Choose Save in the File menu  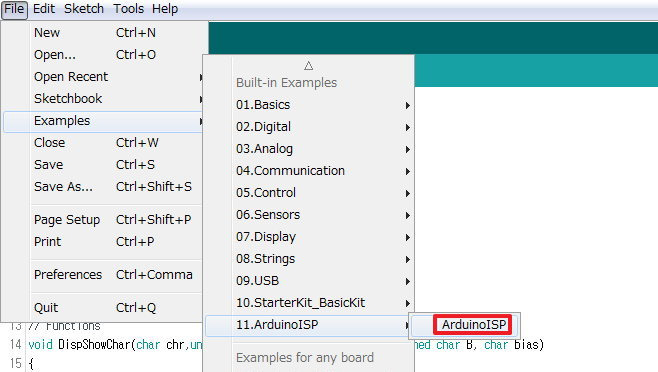pos(103,165)
